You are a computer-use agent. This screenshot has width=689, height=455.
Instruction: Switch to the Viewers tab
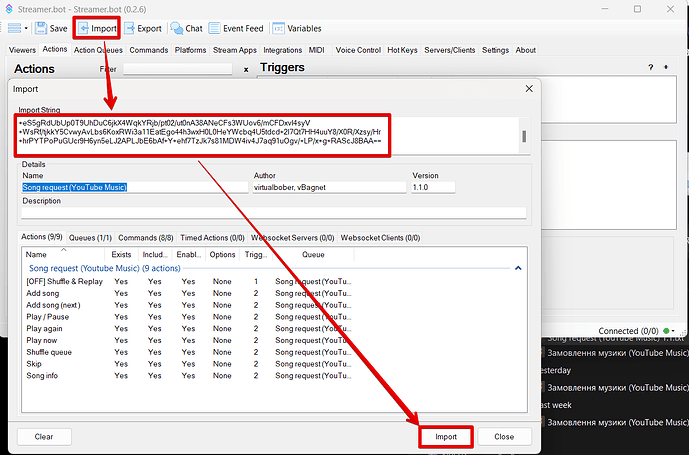coord(22,50)
